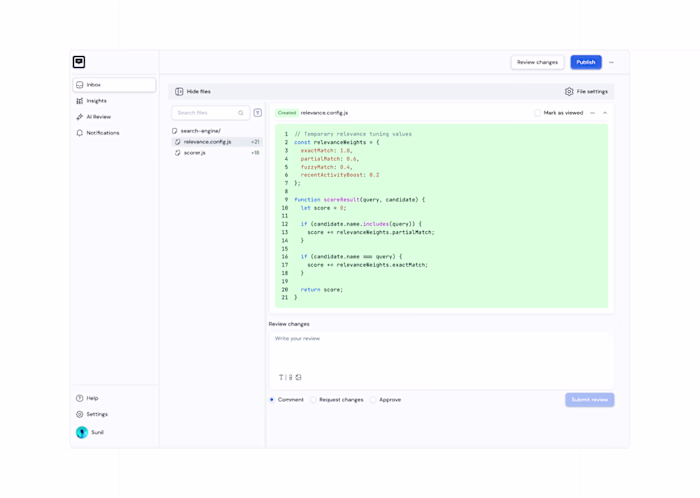This screenshot has height=498, width=700.
Task: Select the Approve radio option
Action: [373, 400]
